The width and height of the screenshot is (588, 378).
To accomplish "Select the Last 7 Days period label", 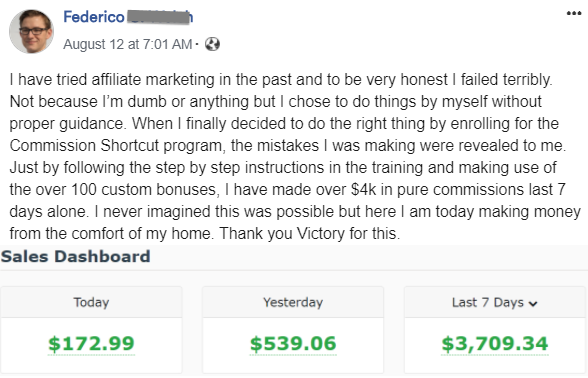I will click(x=488, y=302).
